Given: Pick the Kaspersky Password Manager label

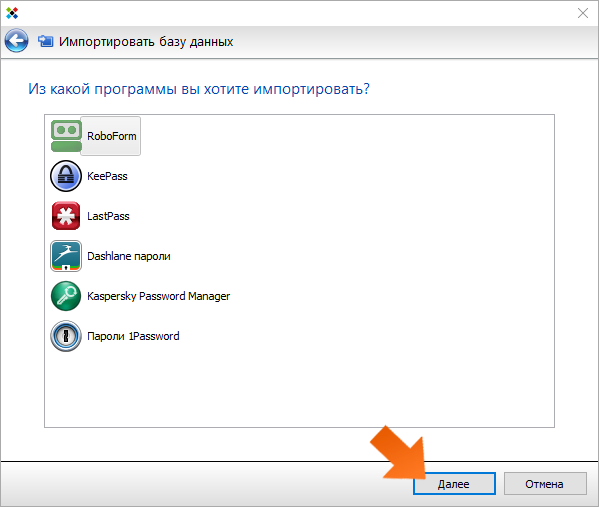Looking at the screenshot, I should click(159, 296).
